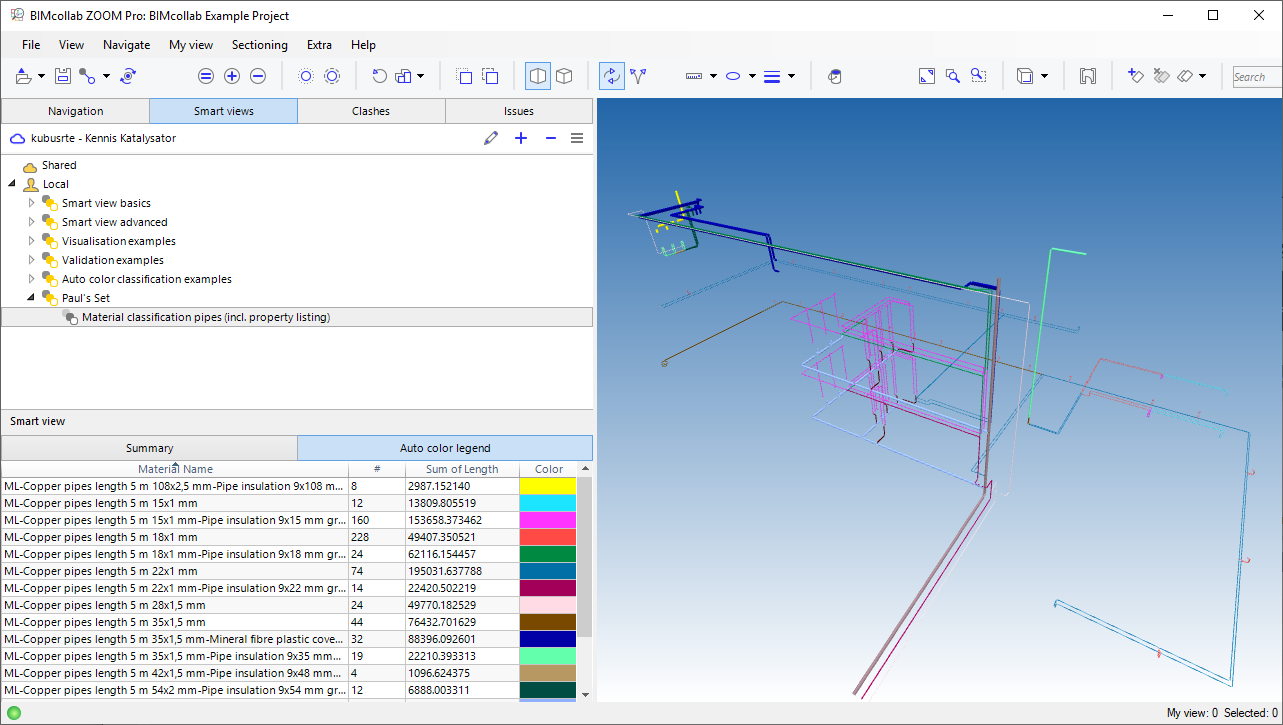Open section planes dropdown arrow
Image resolution: width=1283 pixels, height=725 pixels.
tap(1203, 76)
